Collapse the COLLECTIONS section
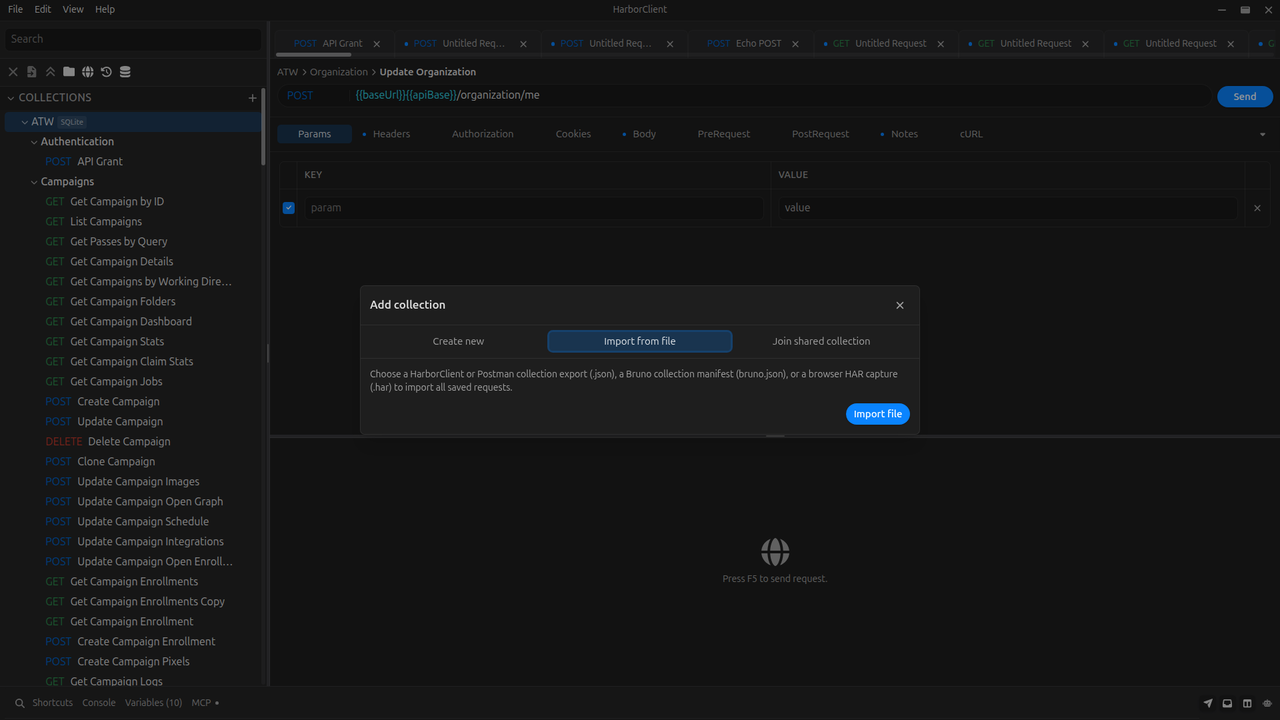The image size is (1280, 720). (x=11, y=98)
